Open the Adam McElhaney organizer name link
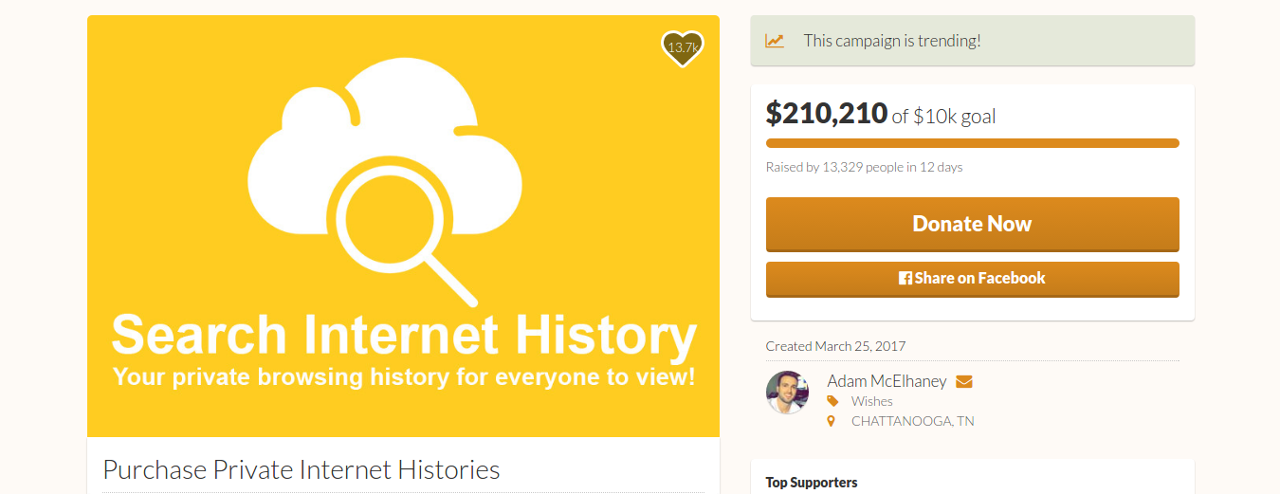 pyautogui.click(x=888, y=381)
